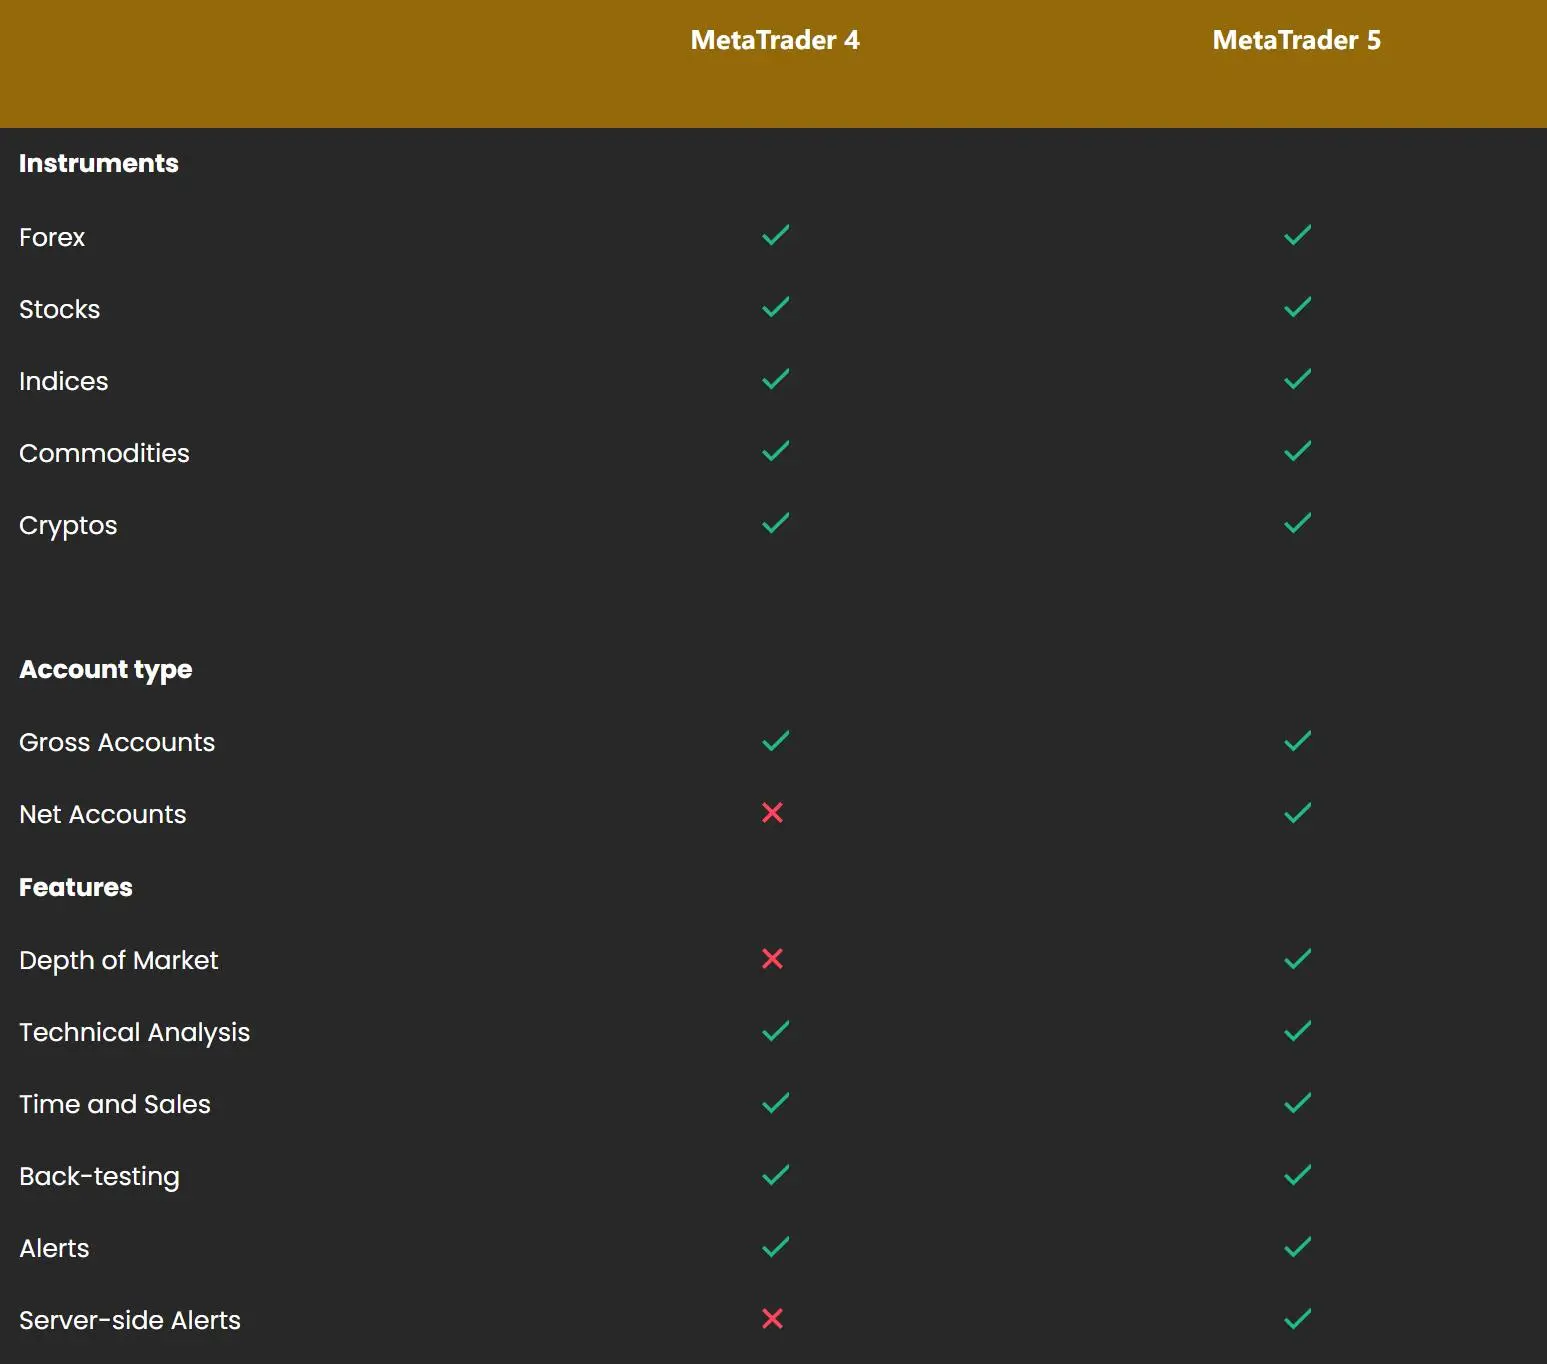Click the Technical Analysis row label

pyautogui.click(x=135, y=1033)
